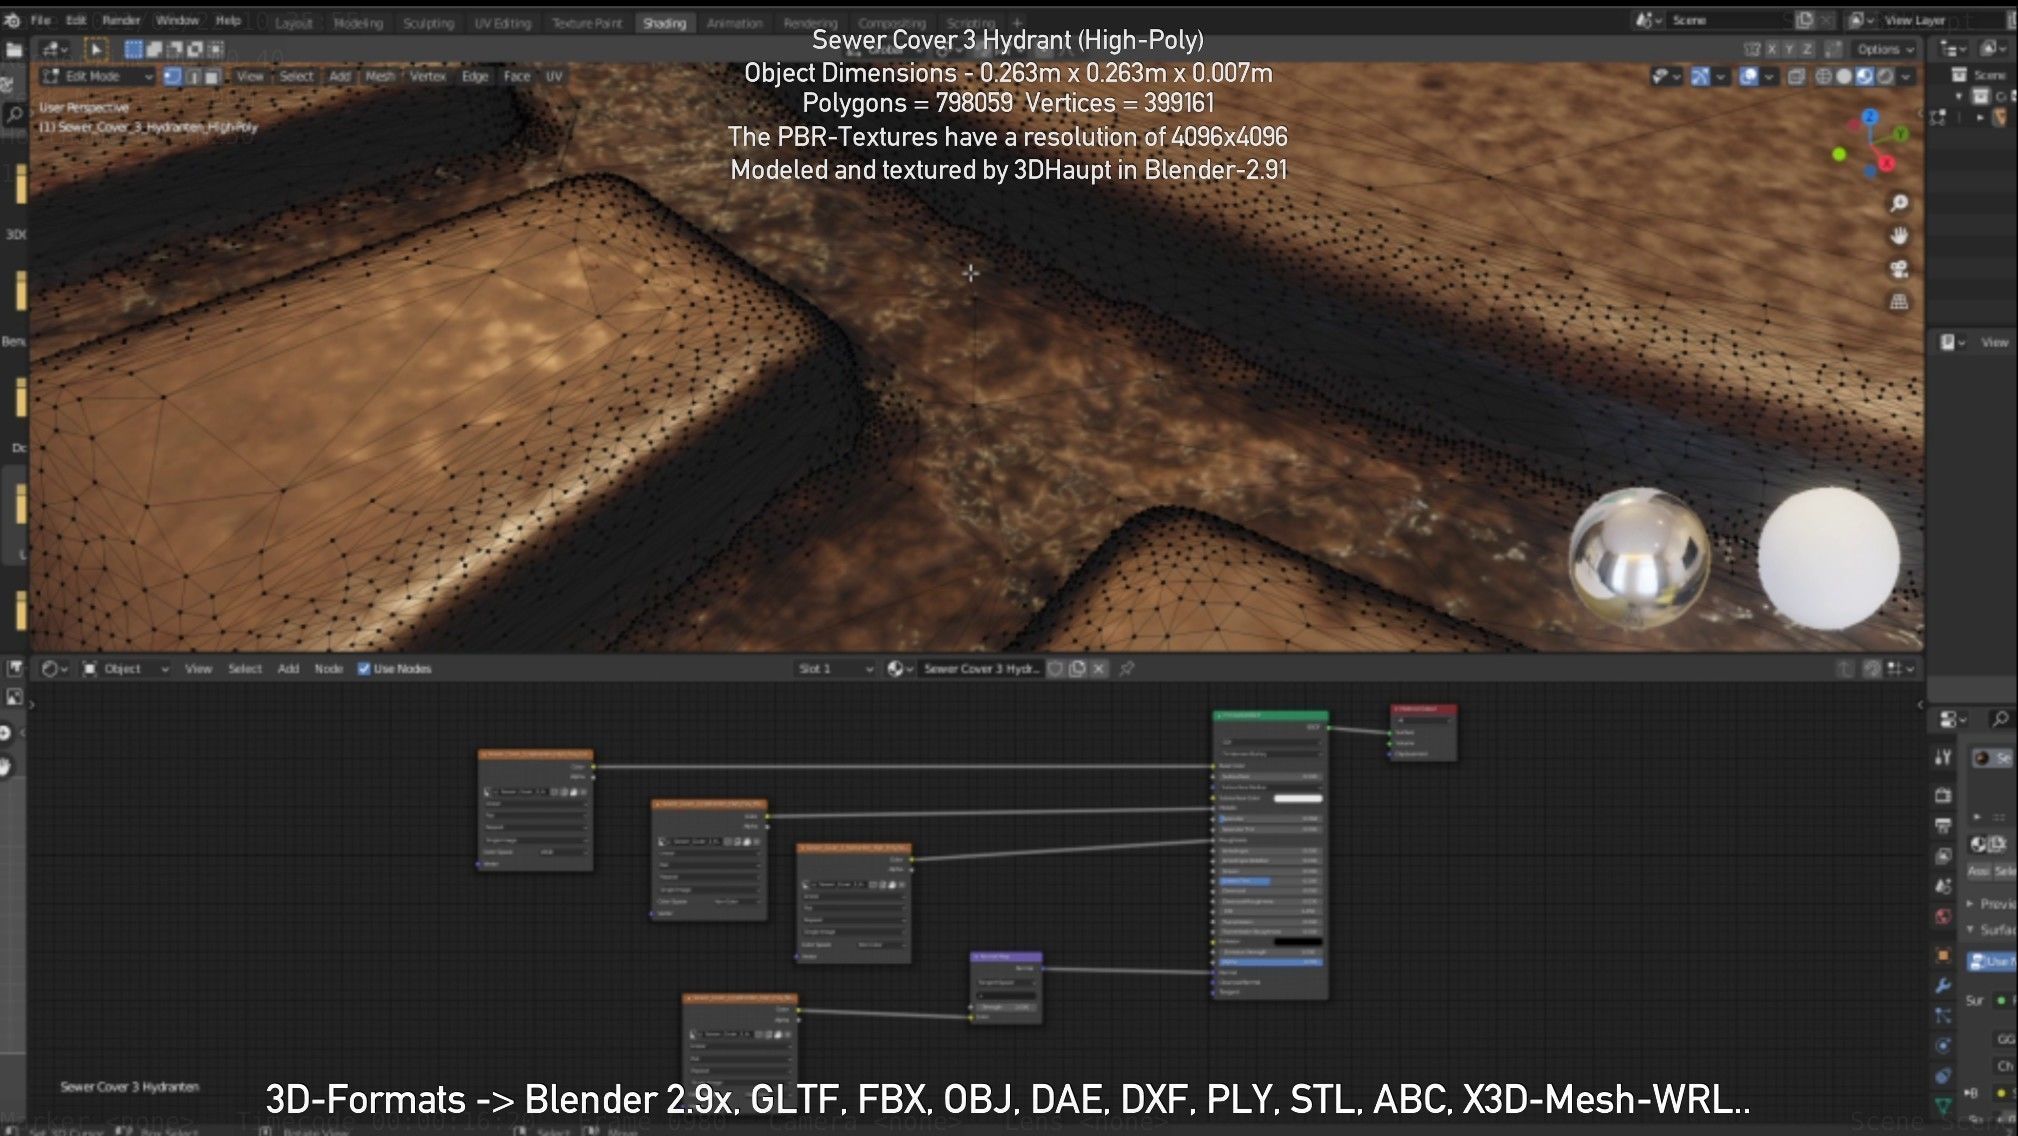
Task: Toggle camera view icon in viewport
Action: coord(1898,269)
